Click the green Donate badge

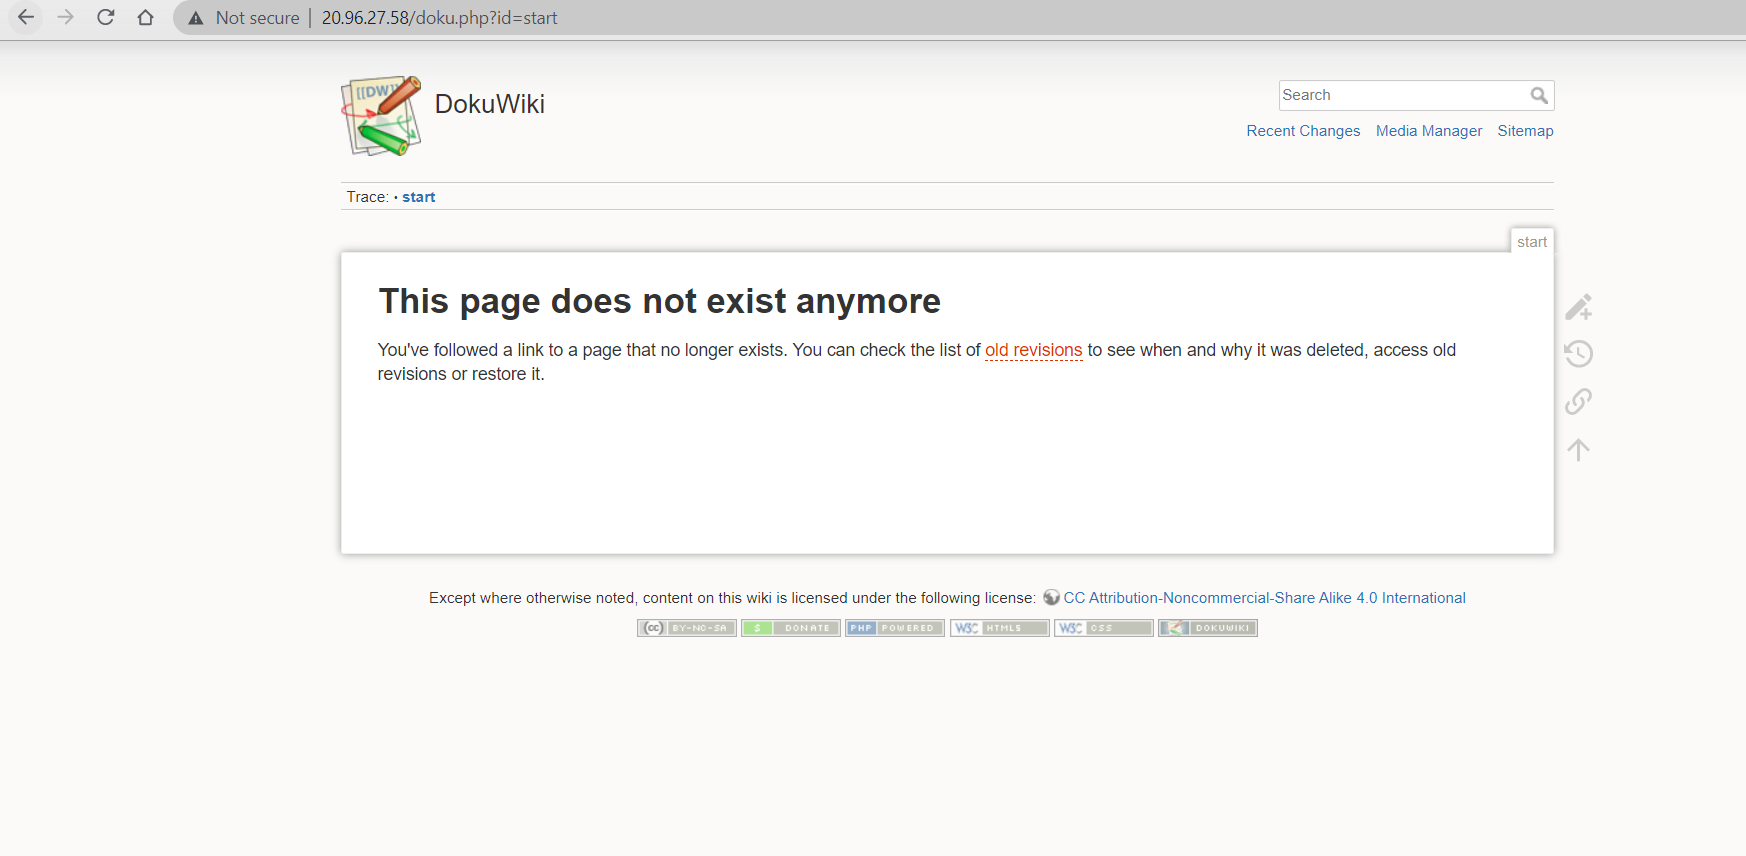790,628
